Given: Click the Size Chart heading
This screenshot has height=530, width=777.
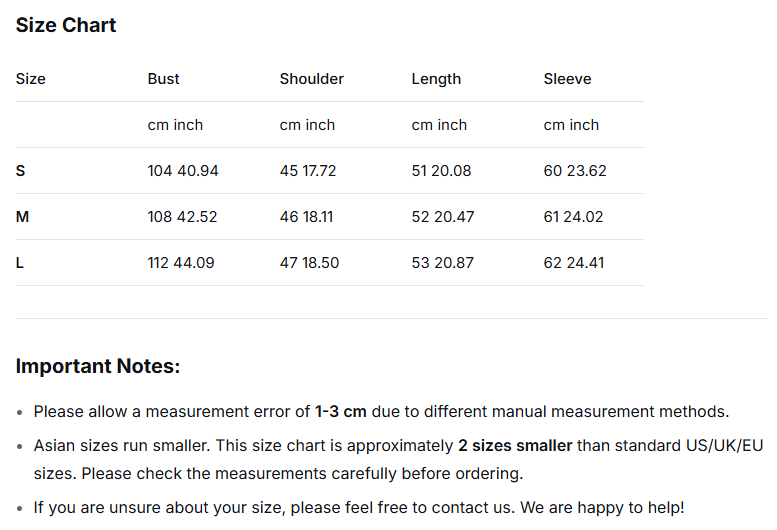Looking at the screenshot, I should click(x=66, y=25).
